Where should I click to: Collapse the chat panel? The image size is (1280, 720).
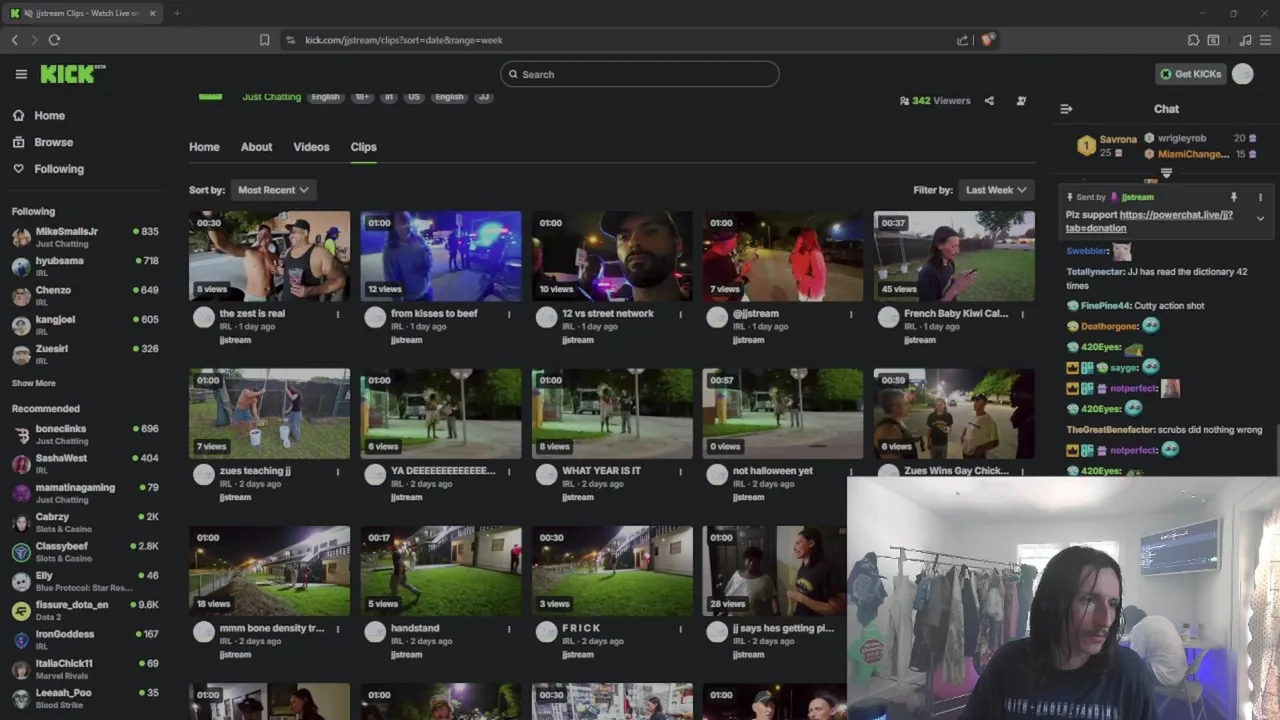click(x=1066, y=109)
